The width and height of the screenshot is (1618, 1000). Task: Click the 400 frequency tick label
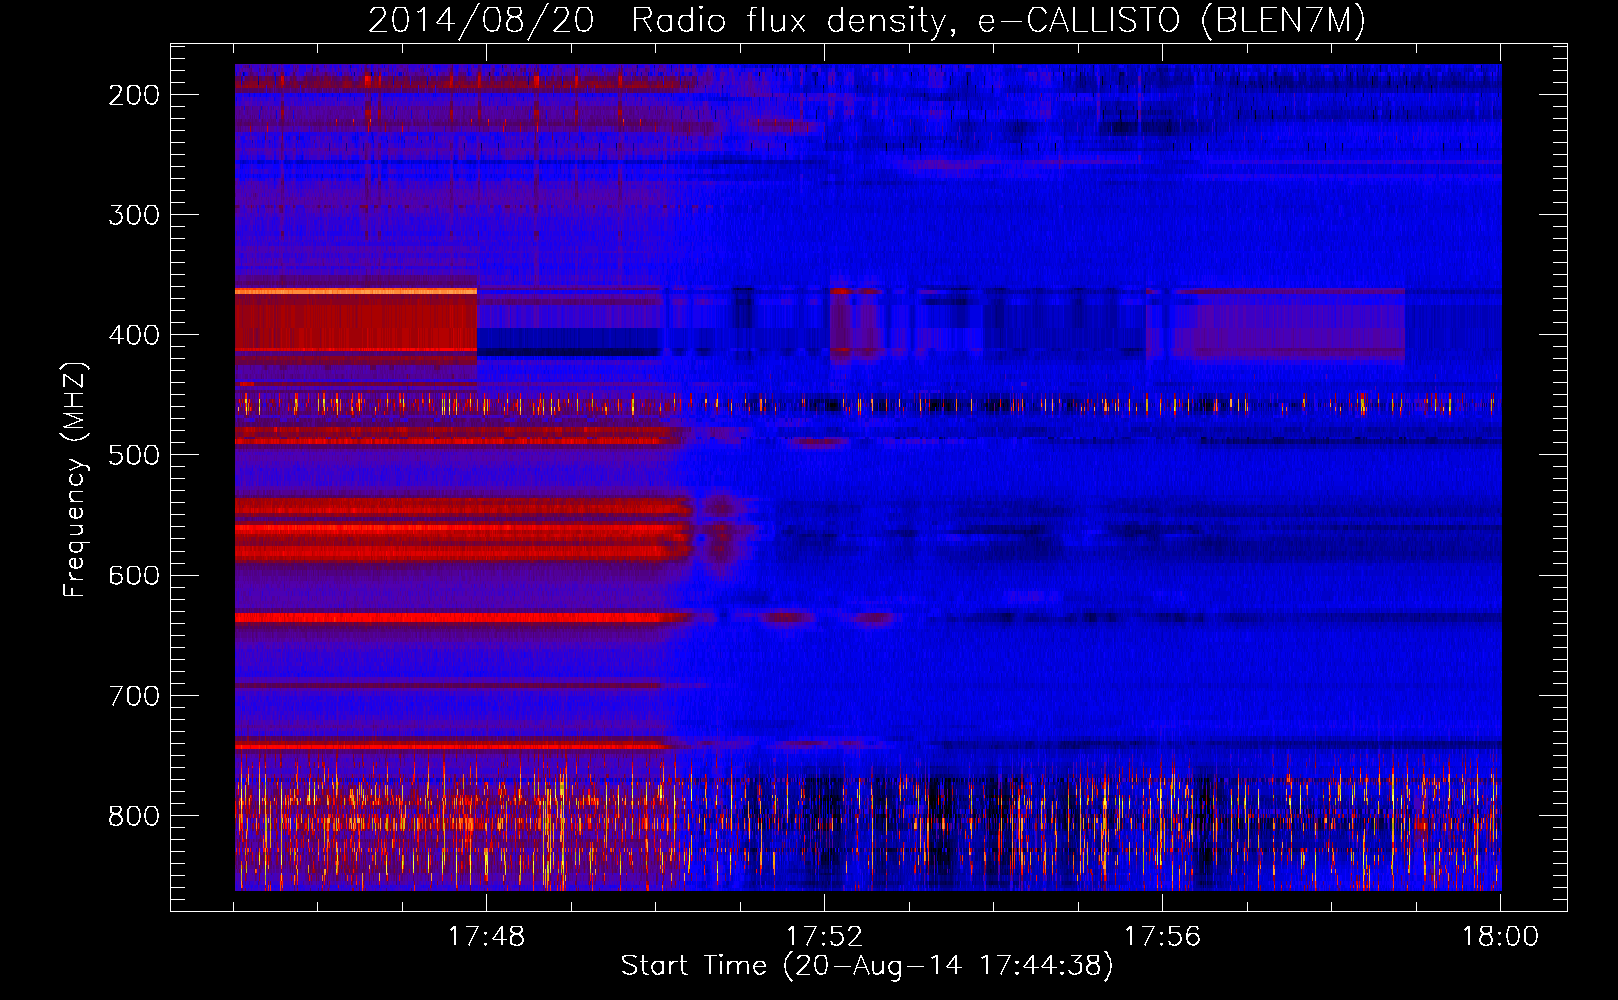(134, 335)
